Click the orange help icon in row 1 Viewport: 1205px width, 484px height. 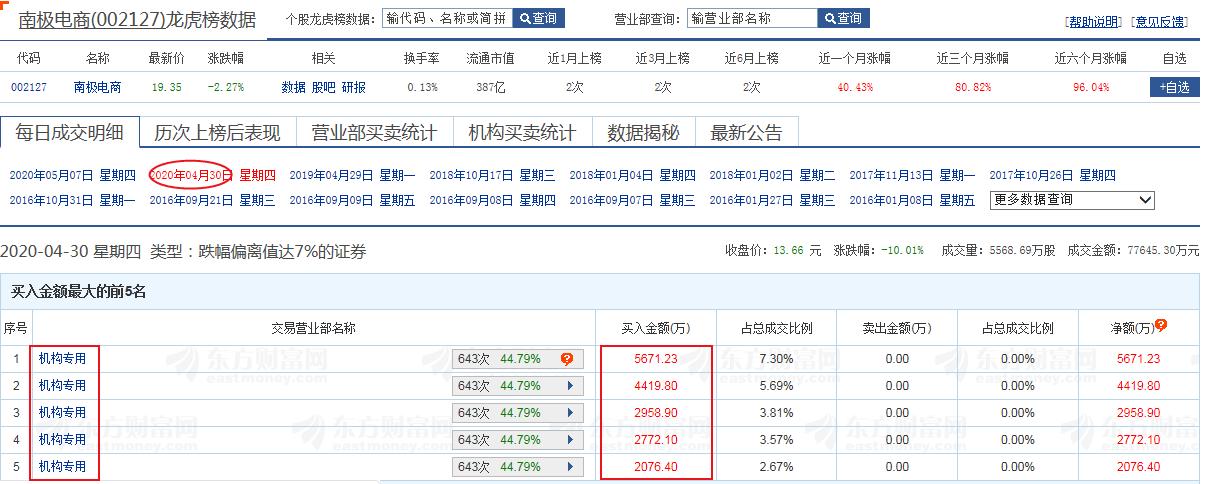coord(567,358)
